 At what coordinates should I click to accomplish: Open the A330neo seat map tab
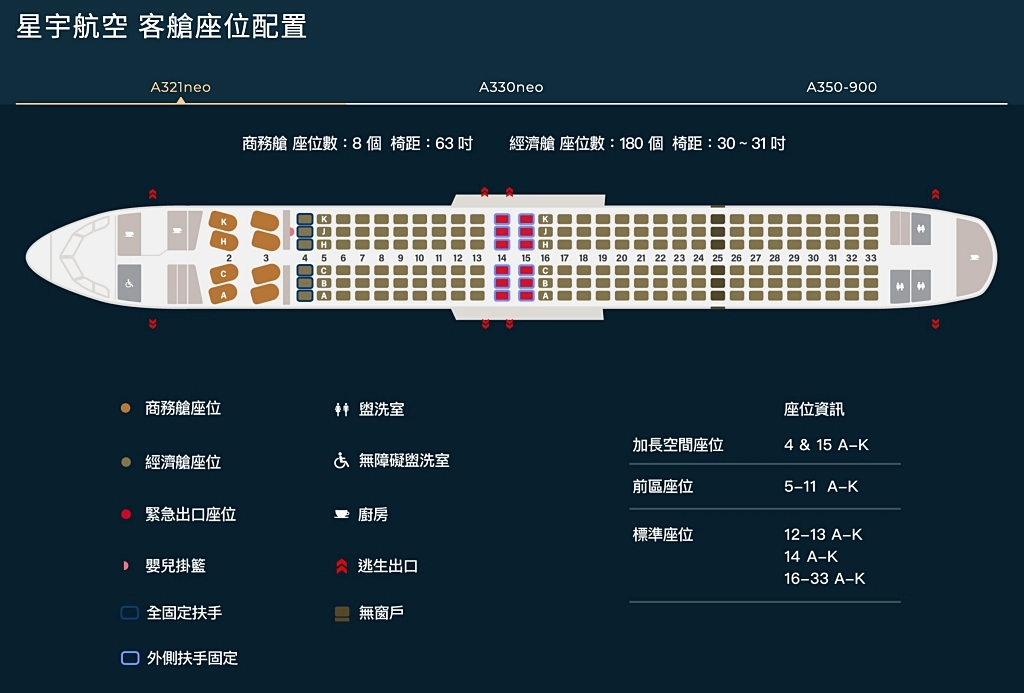click(511, 87)
